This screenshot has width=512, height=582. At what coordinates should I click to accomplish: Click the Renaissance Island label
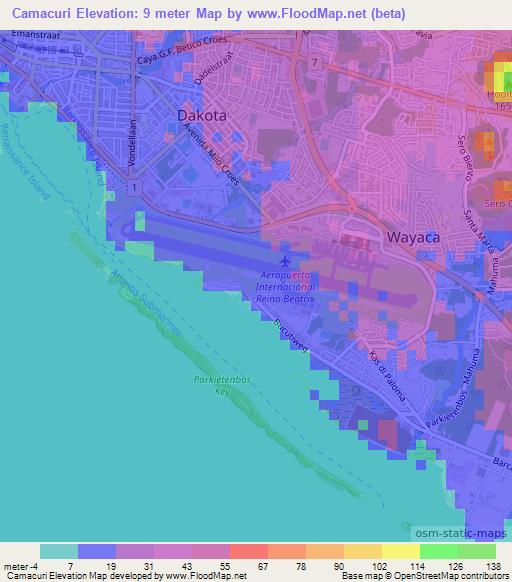[25, 161]
